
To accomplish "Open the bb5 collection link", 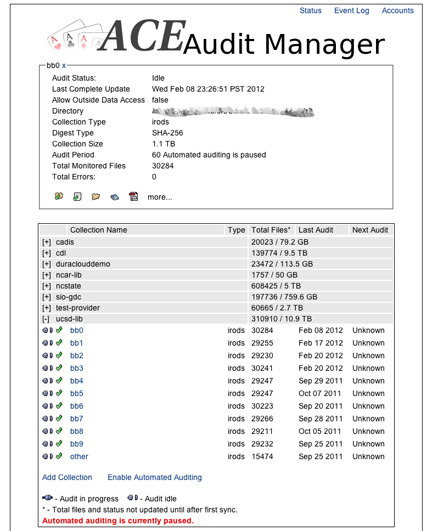I will click(x=77, y=393).
